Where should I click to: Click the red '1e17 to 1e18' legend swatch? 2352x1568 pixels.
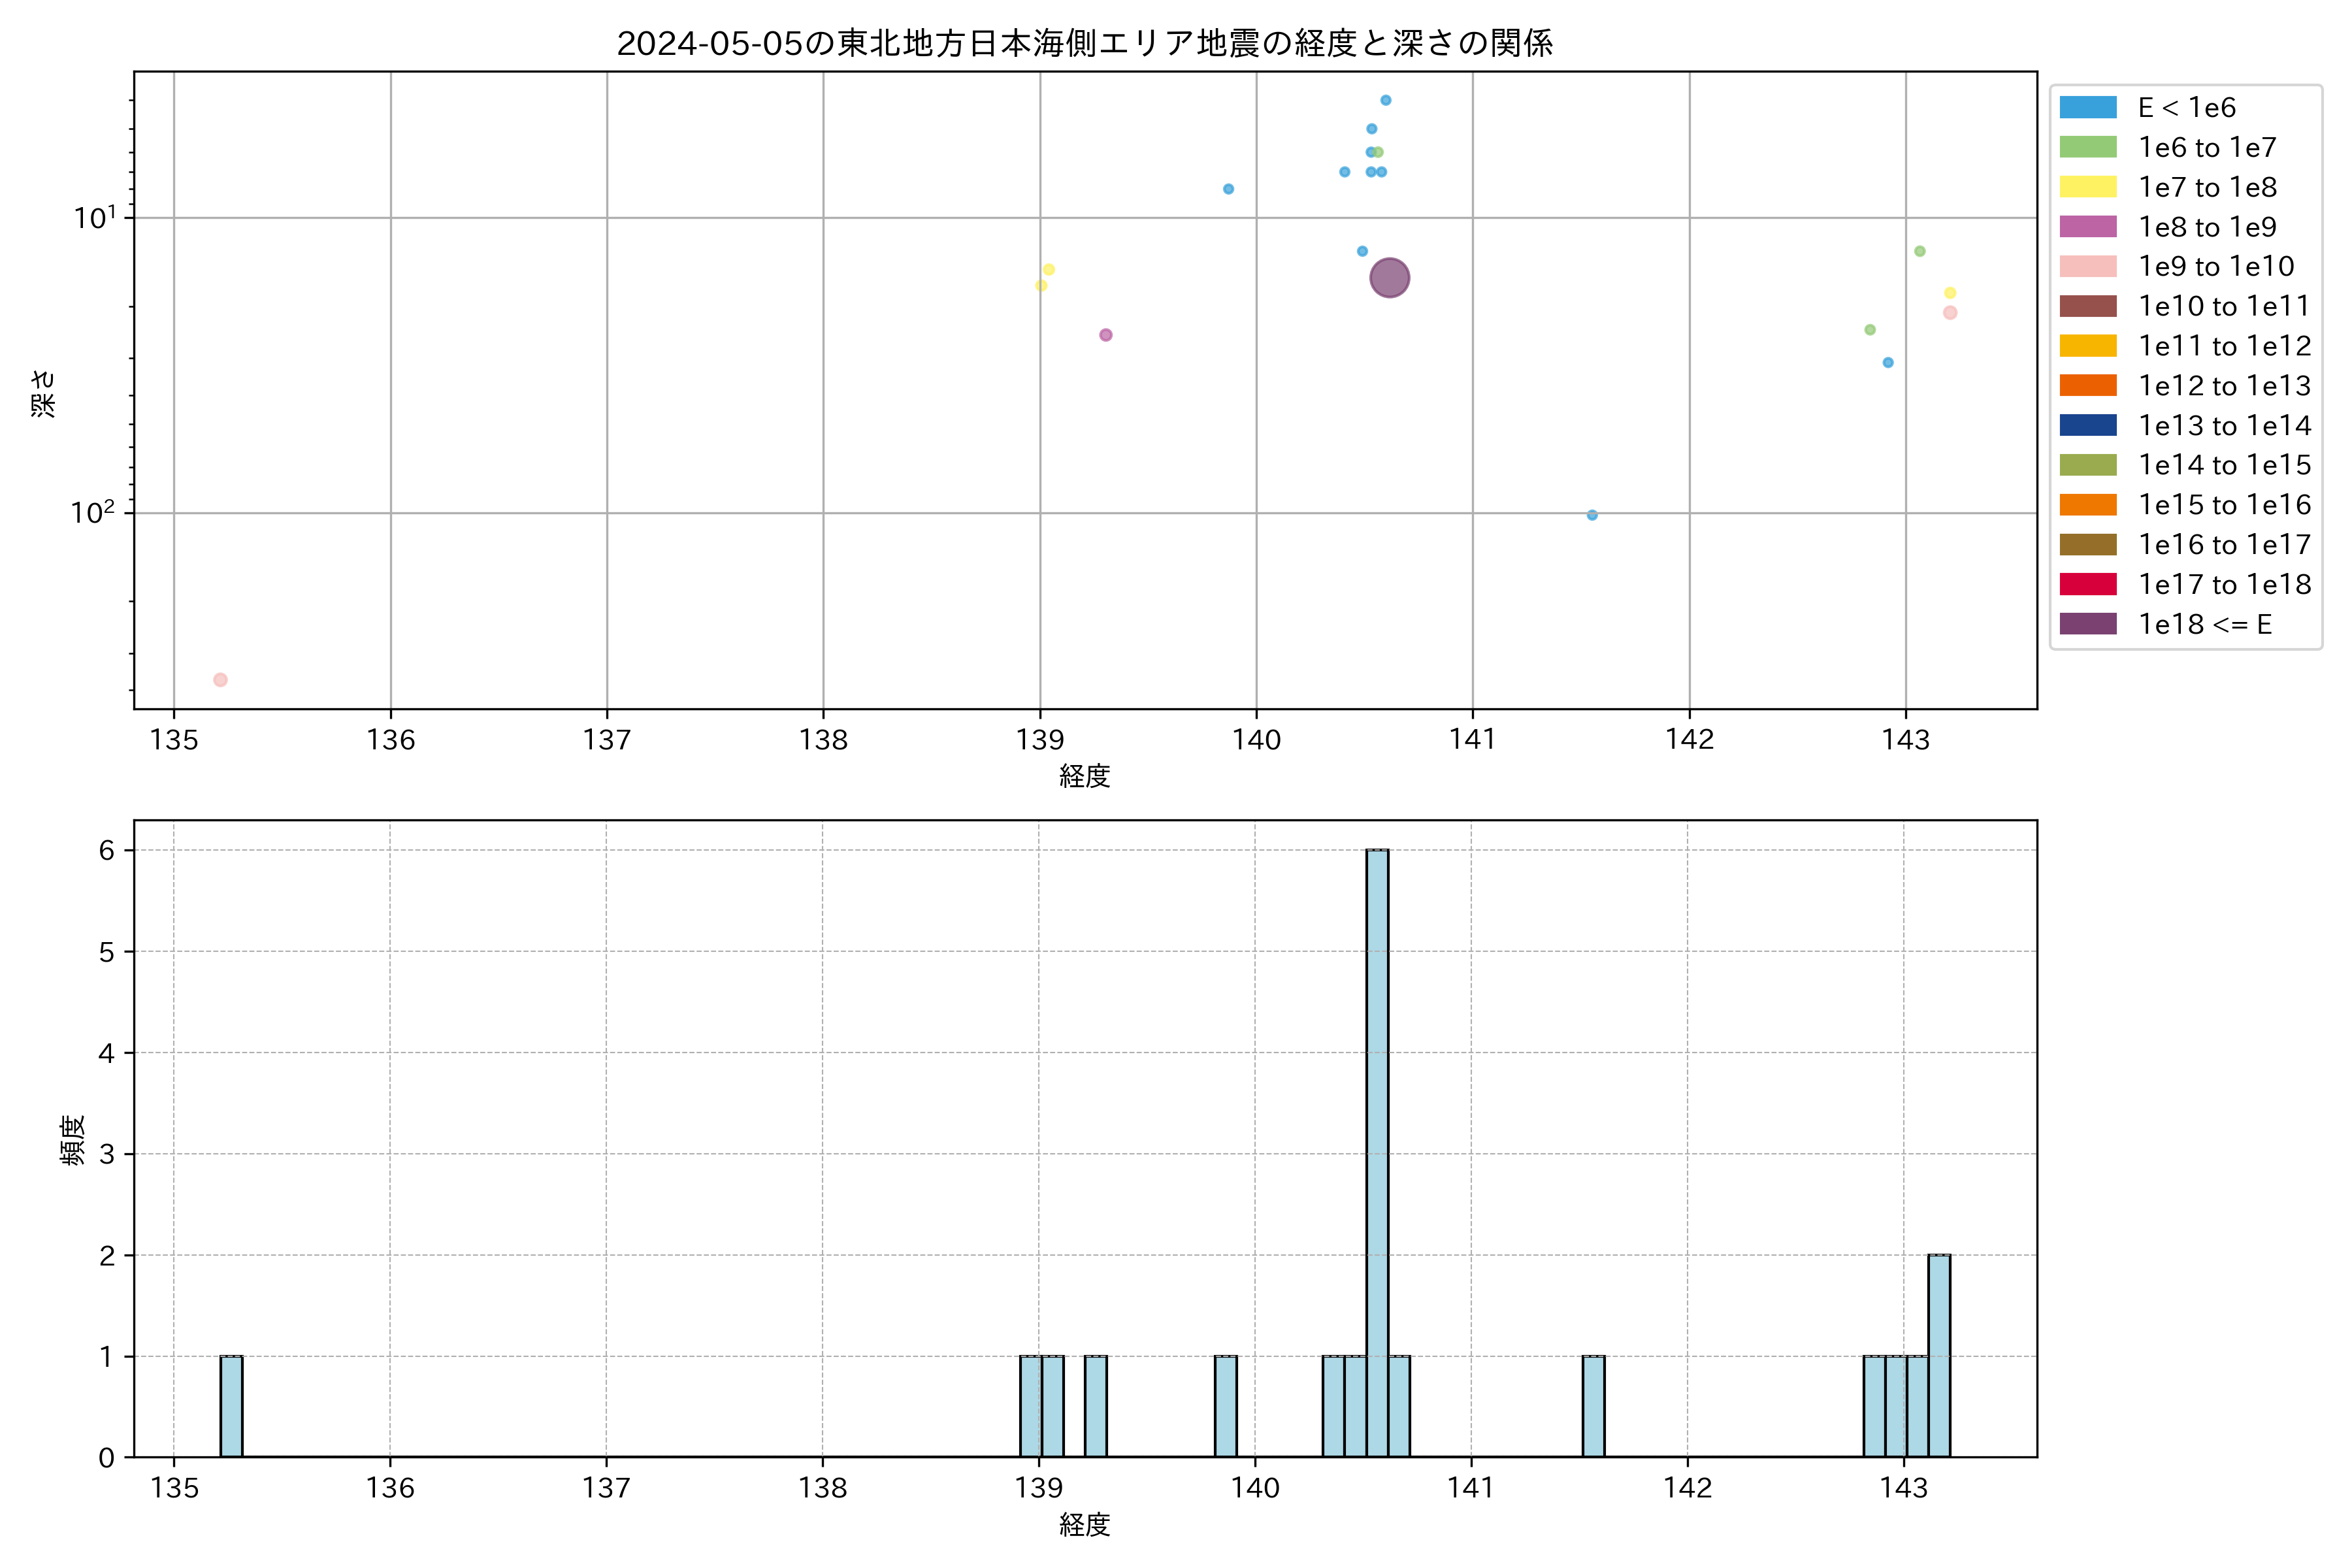[2088, 584]
